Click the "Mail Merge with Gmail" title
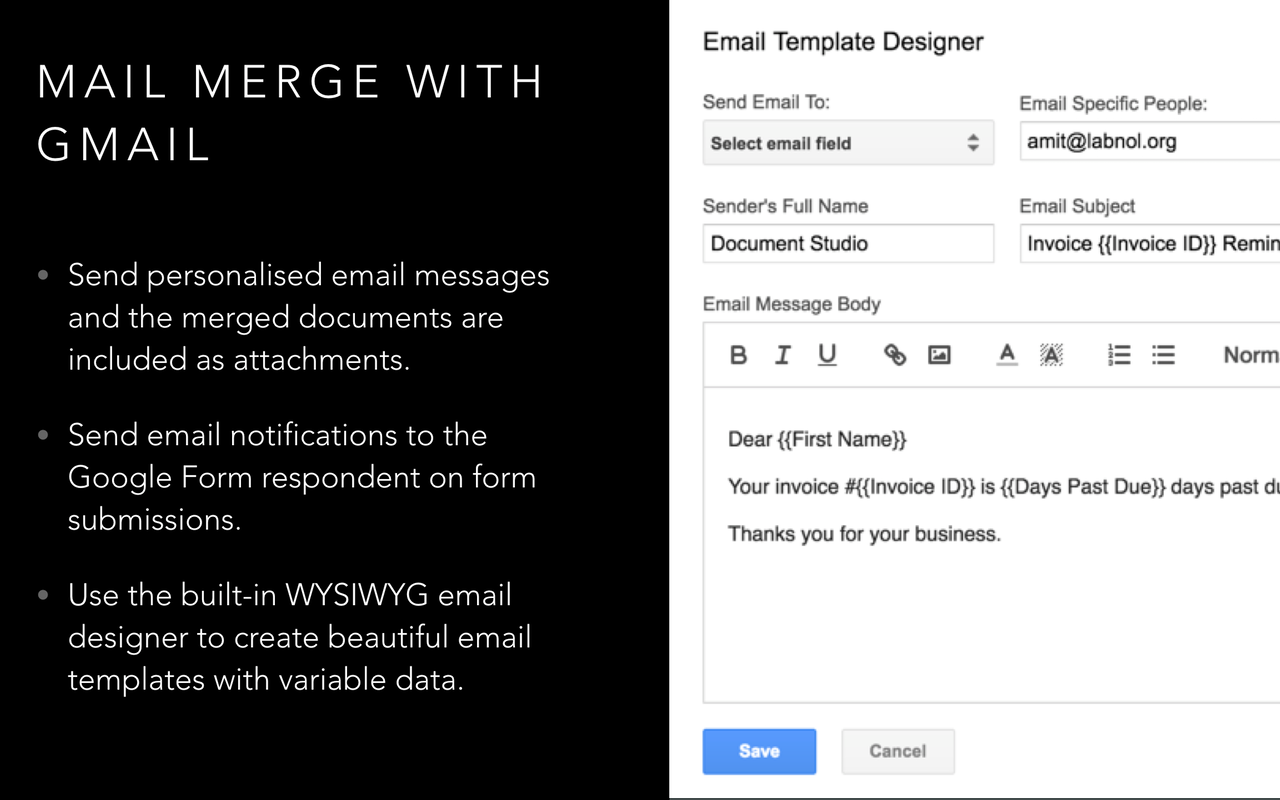This screenshot has width=1280, height=800. [x=290, y=112]
